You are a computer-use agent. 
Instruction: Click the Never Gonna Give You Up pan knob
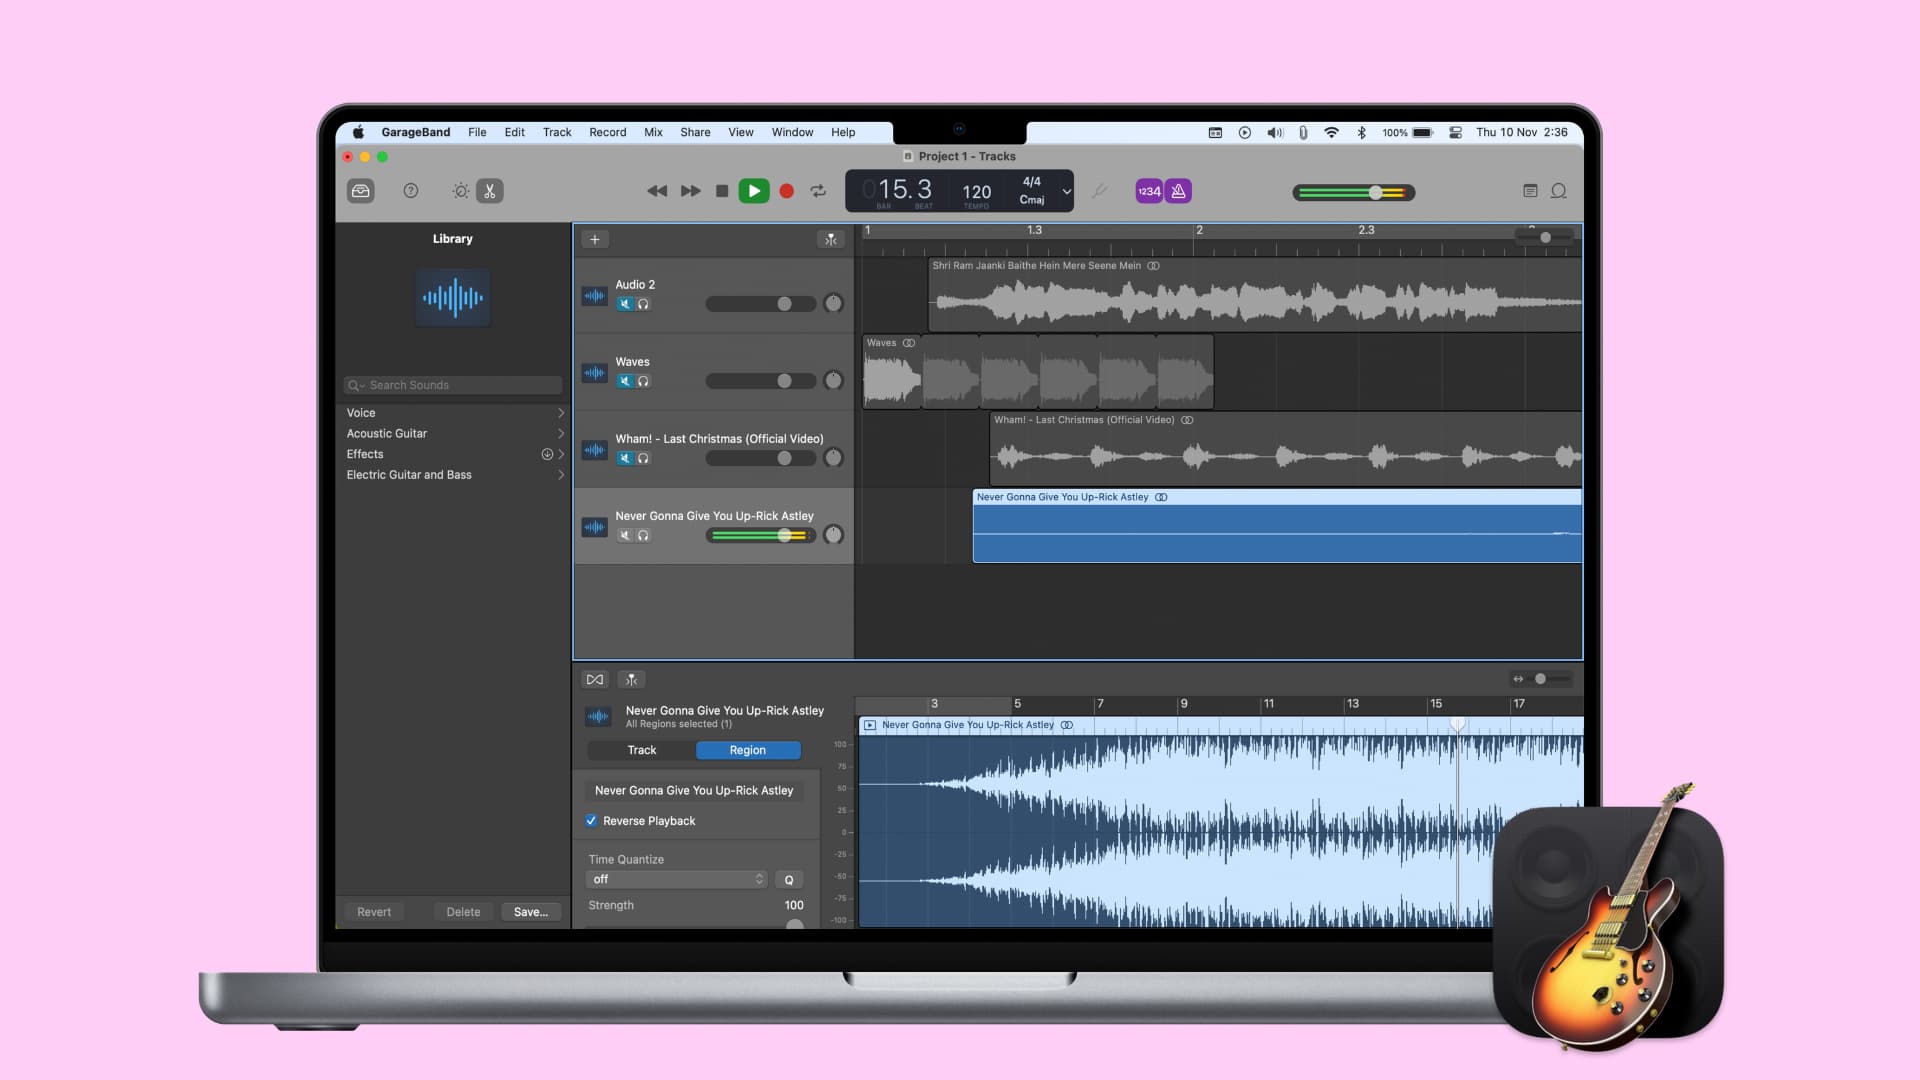tap(833, 535)
